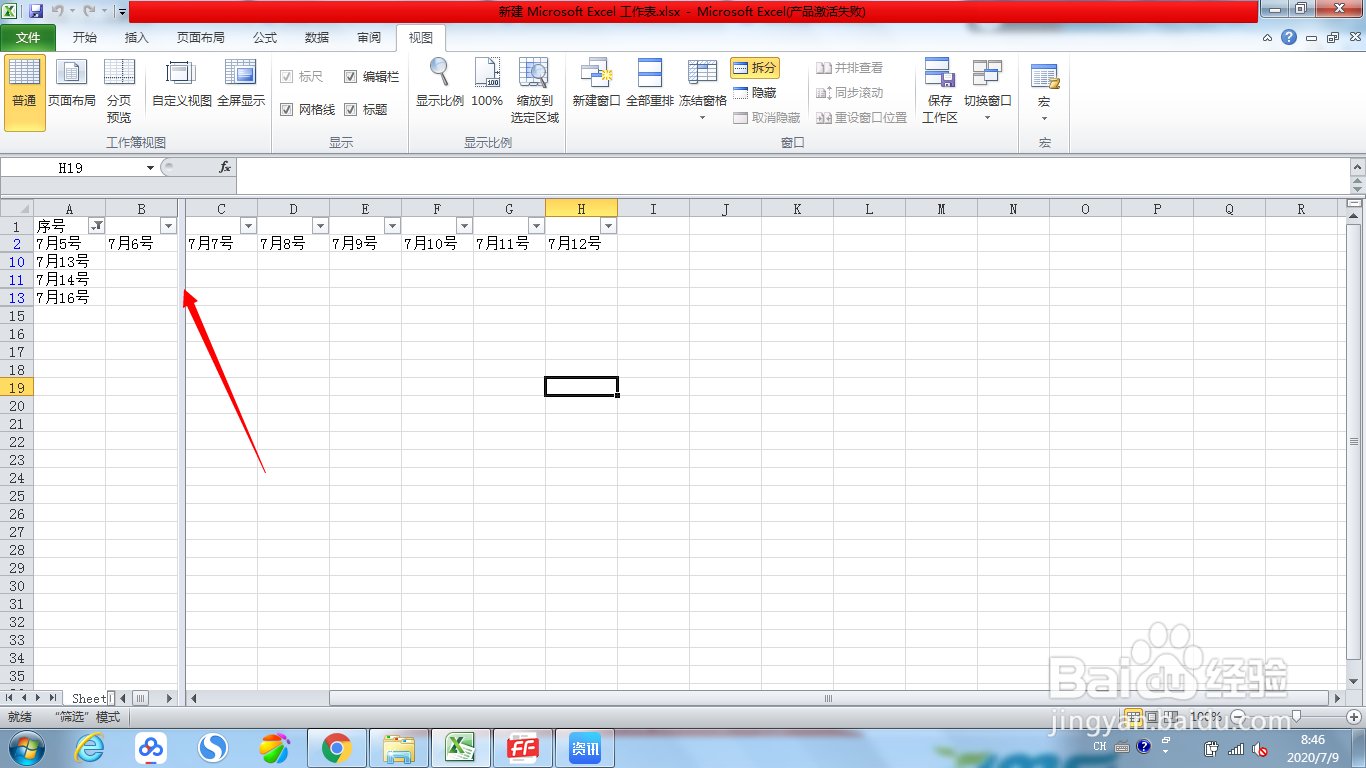Launch Internet Explorer from taskbar
The height and width of the screenshot is (768, 1366).
(89, 748)
